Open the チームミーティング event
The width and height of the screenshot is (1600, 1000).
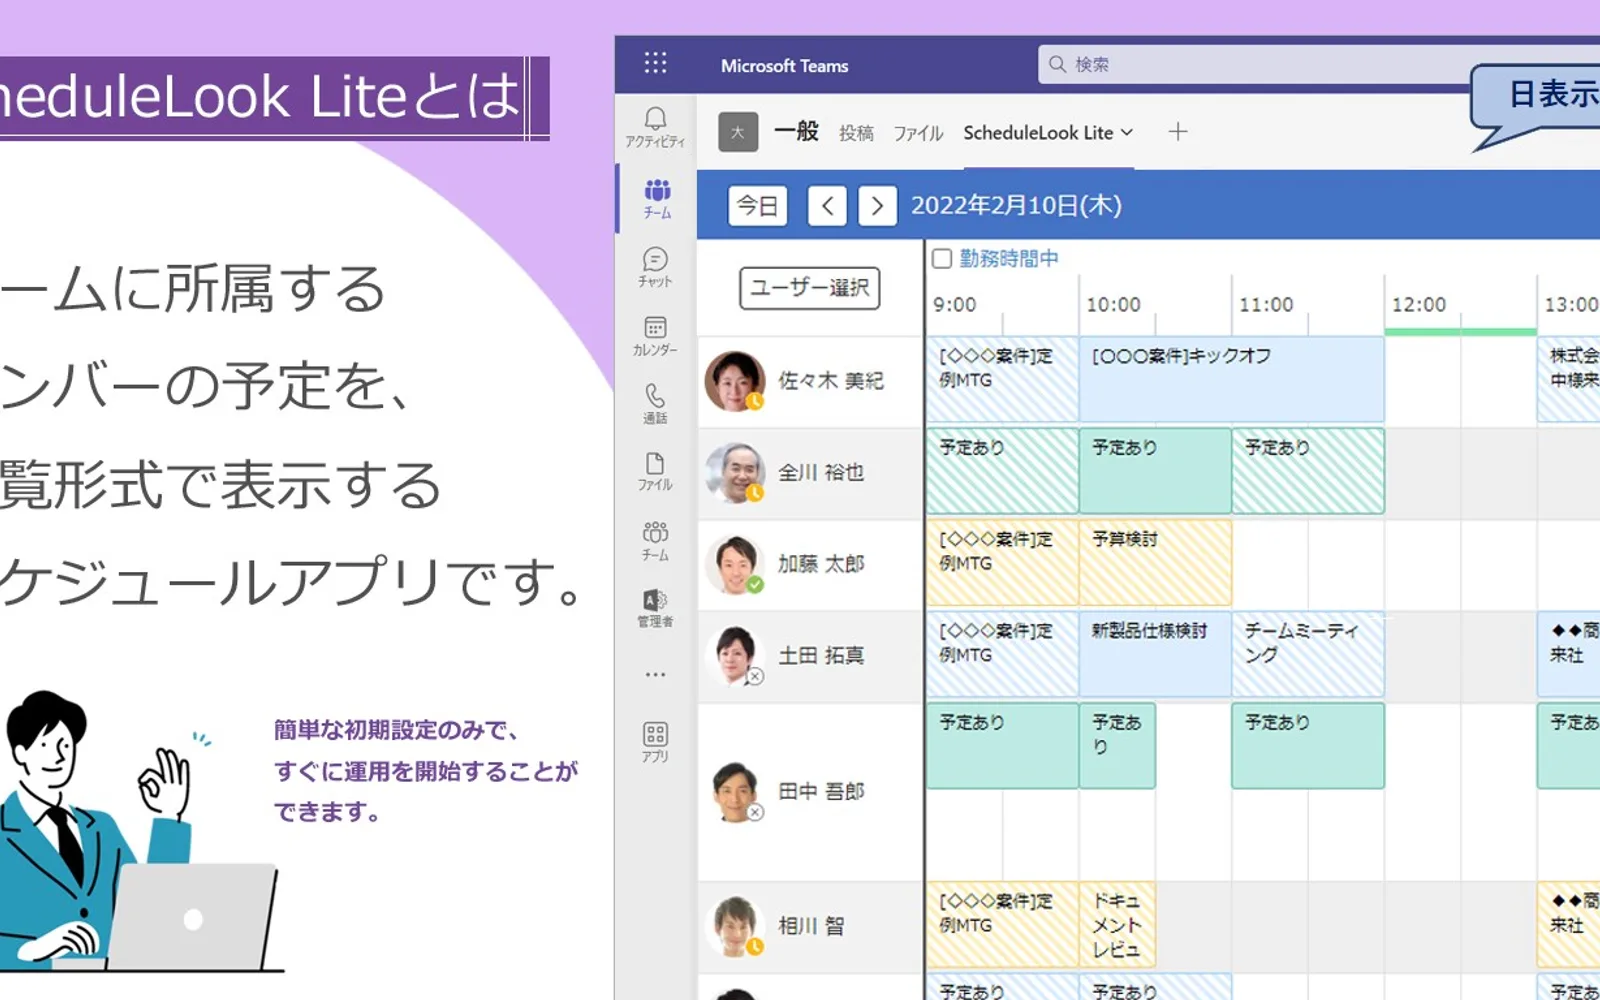tap(1308, 654)
